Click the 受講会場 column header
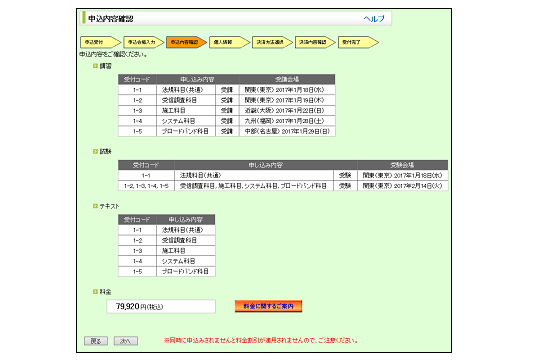Viewport: 543px width, 361px height. click(x=287, y=79)
